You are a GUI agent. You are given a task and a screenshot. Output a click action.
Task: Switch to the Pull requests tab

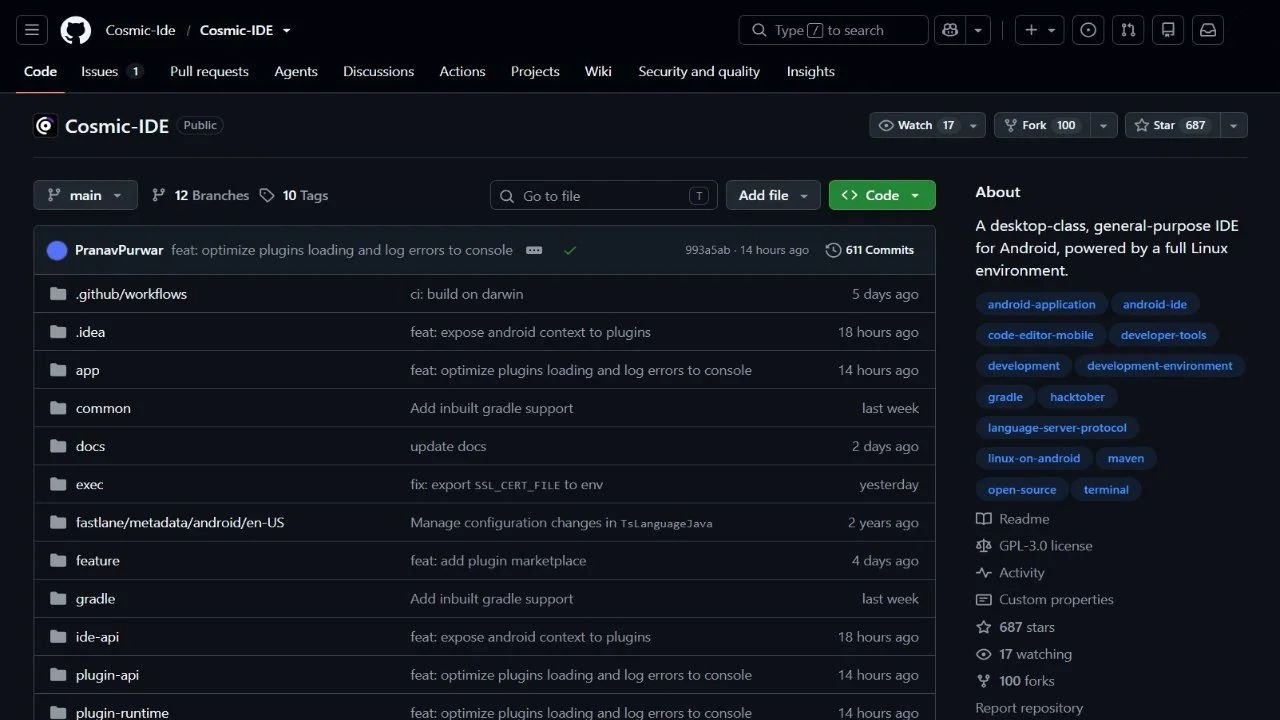[209, 71]
